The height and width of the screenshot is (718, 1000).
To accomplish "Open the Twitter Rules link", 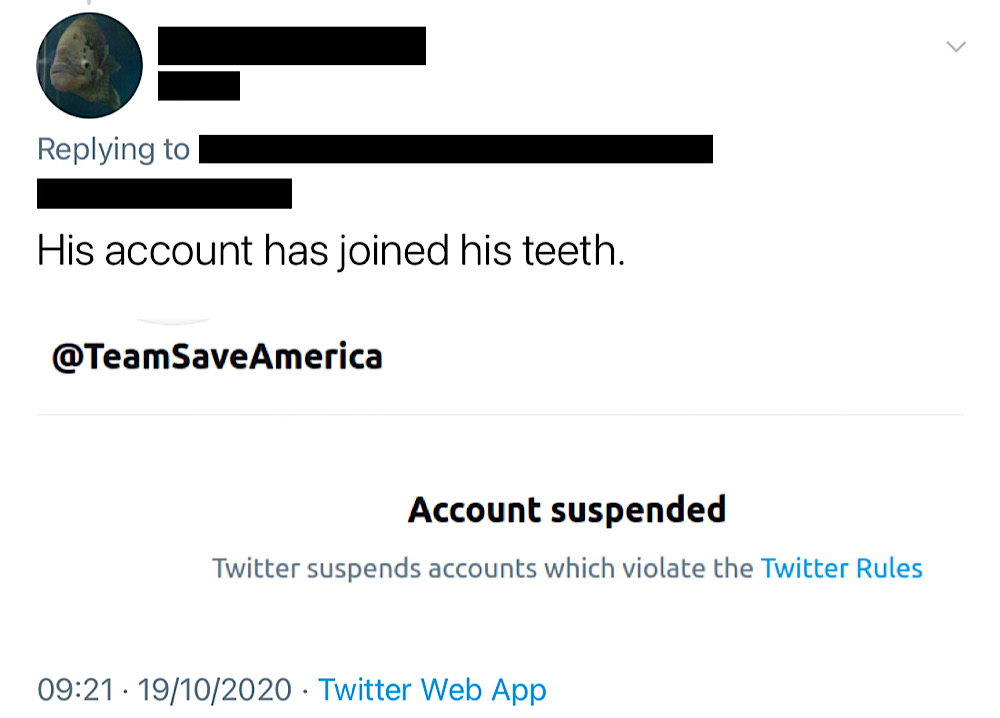I will point(841,568).
